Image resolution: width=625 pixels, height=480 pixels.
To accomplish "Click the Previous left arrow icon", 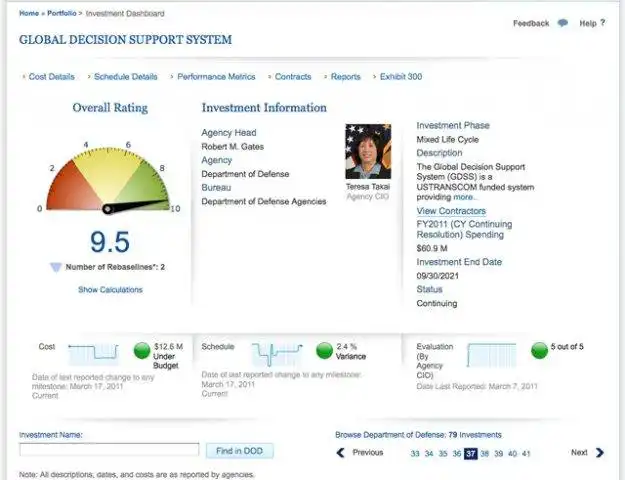I will click(340, 452).
